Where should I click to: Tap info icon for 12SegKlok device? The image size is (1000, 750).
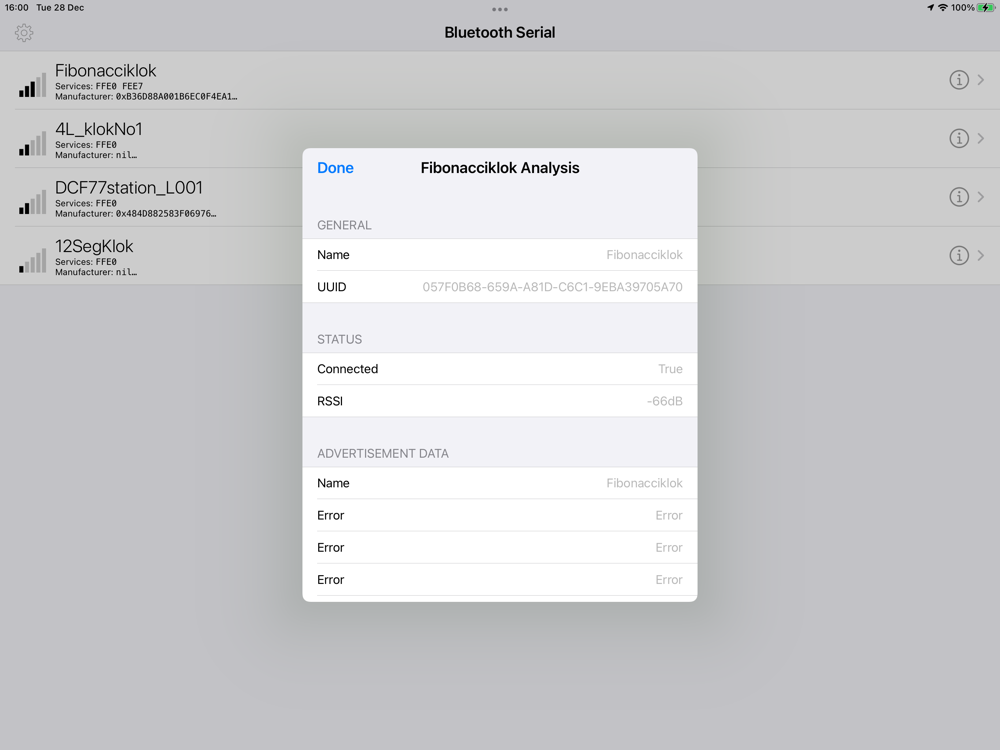959,256
